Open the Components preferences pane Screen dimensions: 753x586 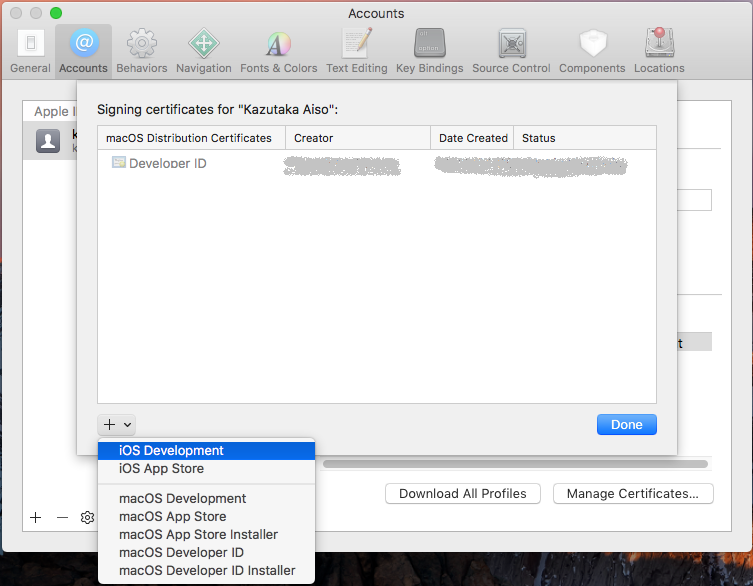pos(592,51)
